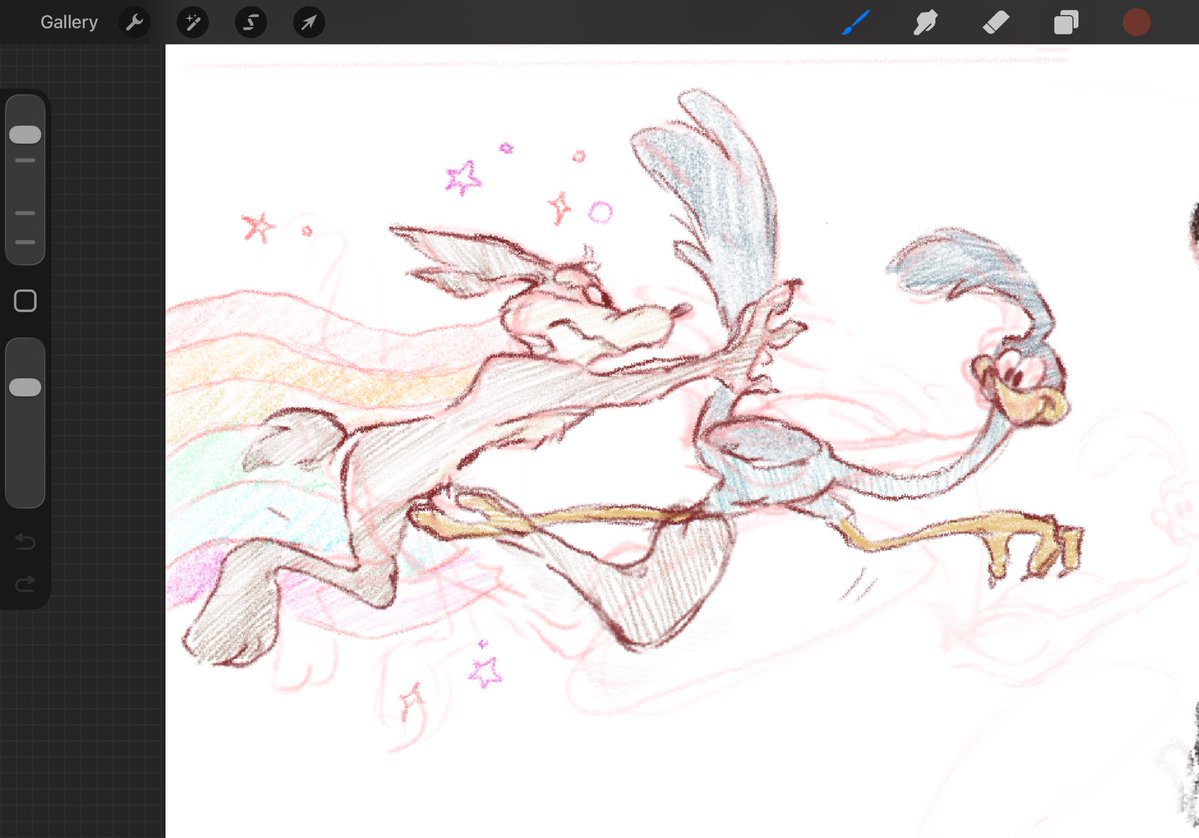Open the Actions wrench menu

click(x=135, y=22)
